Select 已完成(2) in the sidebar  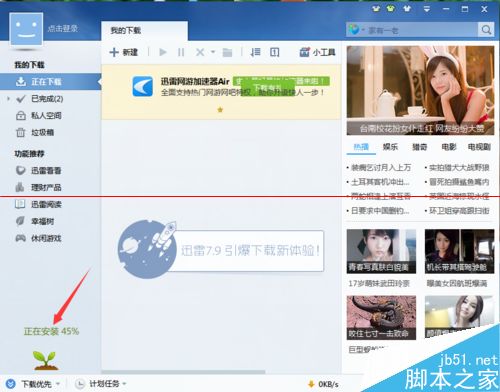(x=47, y=99)
